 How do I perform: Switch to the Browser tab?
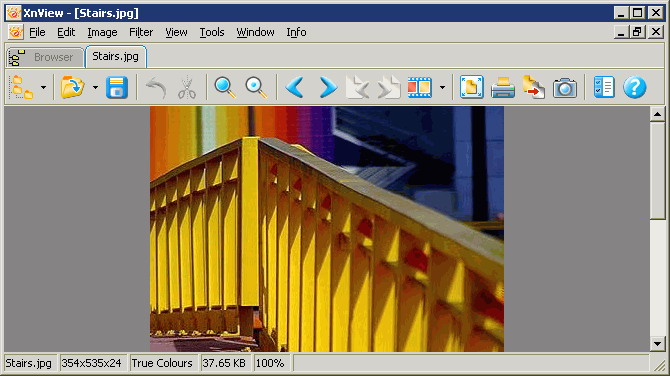(x=45, y=57)
